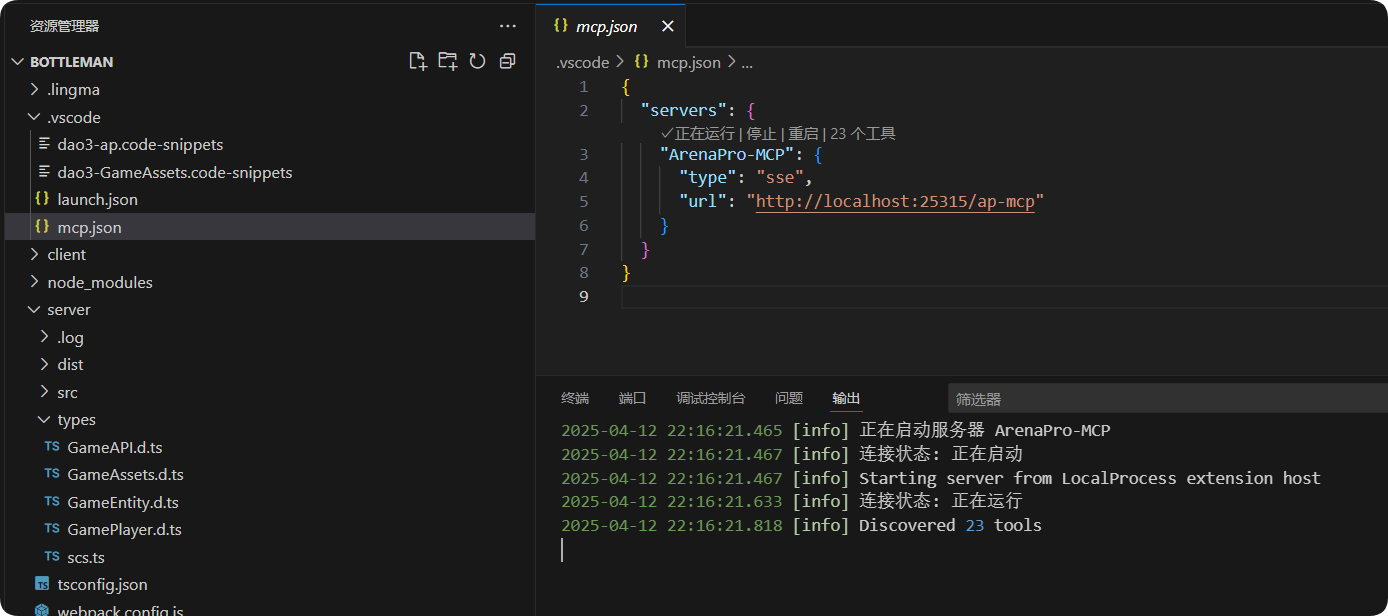
Task: Open the 问题 panel tab
Action: [x=789, y=398]
